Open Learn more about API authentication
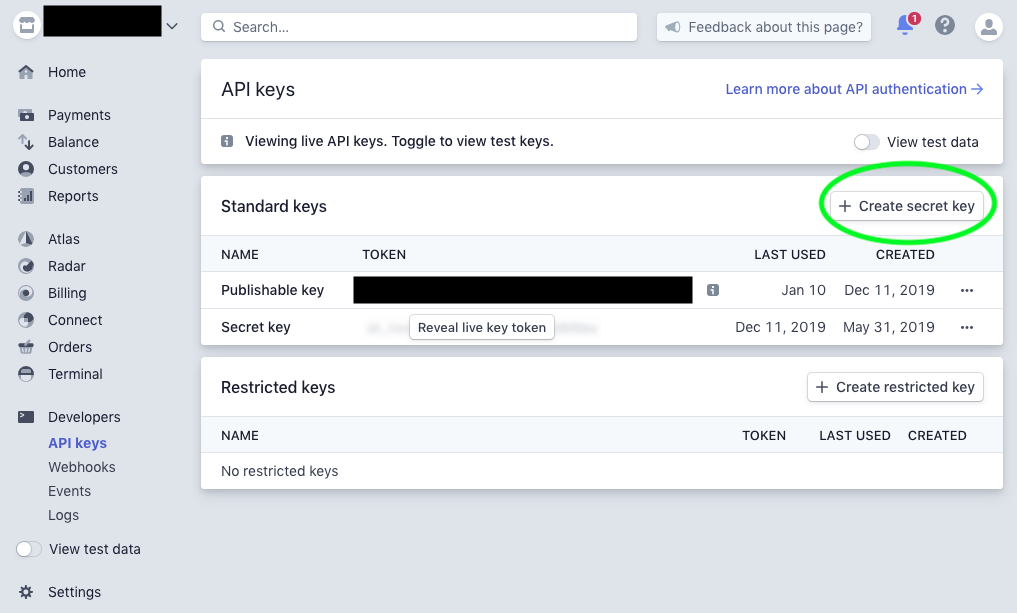The height and width of the screenshot is (613, 1017). pyautogui.click(x=851, y=89)
